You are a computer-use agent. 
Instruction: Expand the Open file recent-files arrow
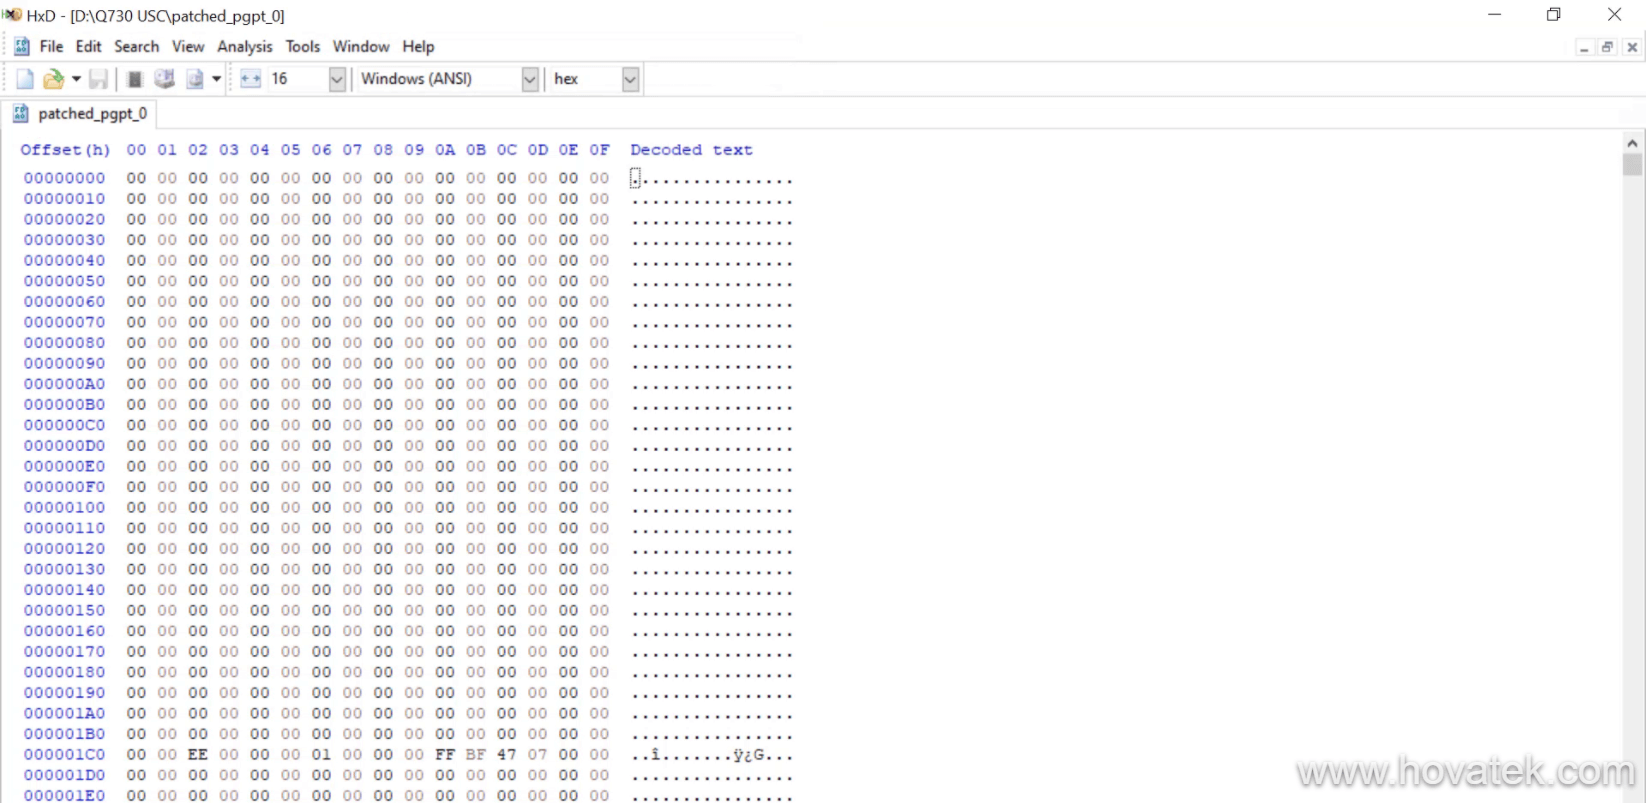coord(76,79)
